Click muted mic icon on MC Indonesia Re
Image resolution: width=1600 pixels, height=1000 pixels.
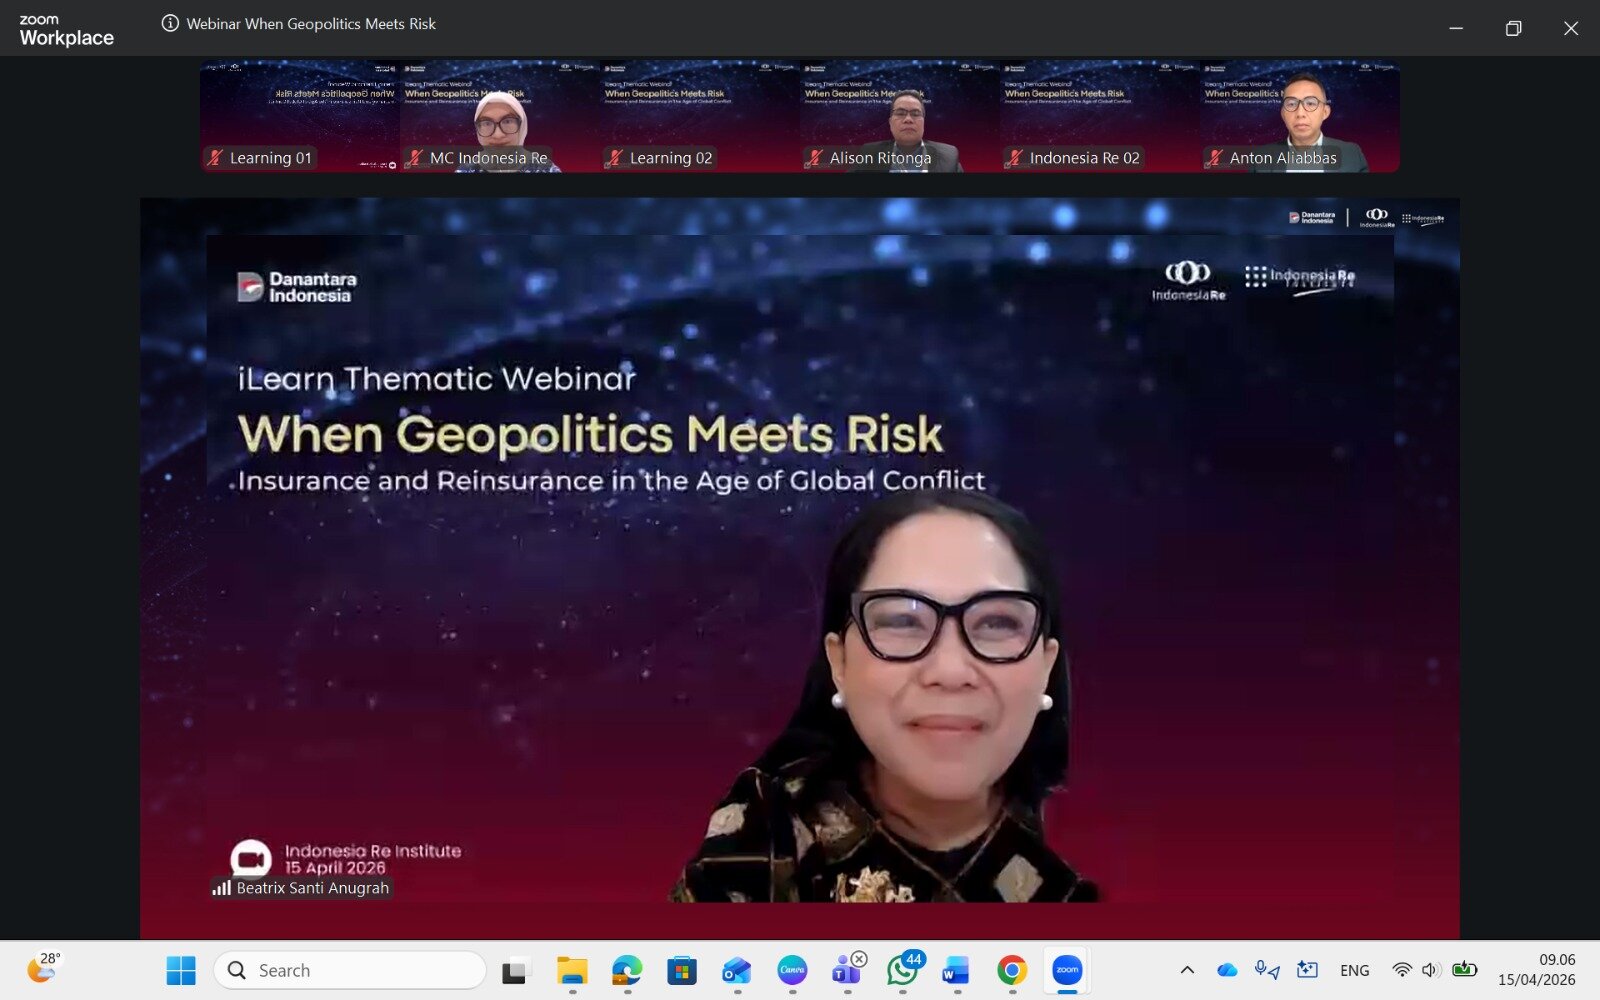click(415, 158)
